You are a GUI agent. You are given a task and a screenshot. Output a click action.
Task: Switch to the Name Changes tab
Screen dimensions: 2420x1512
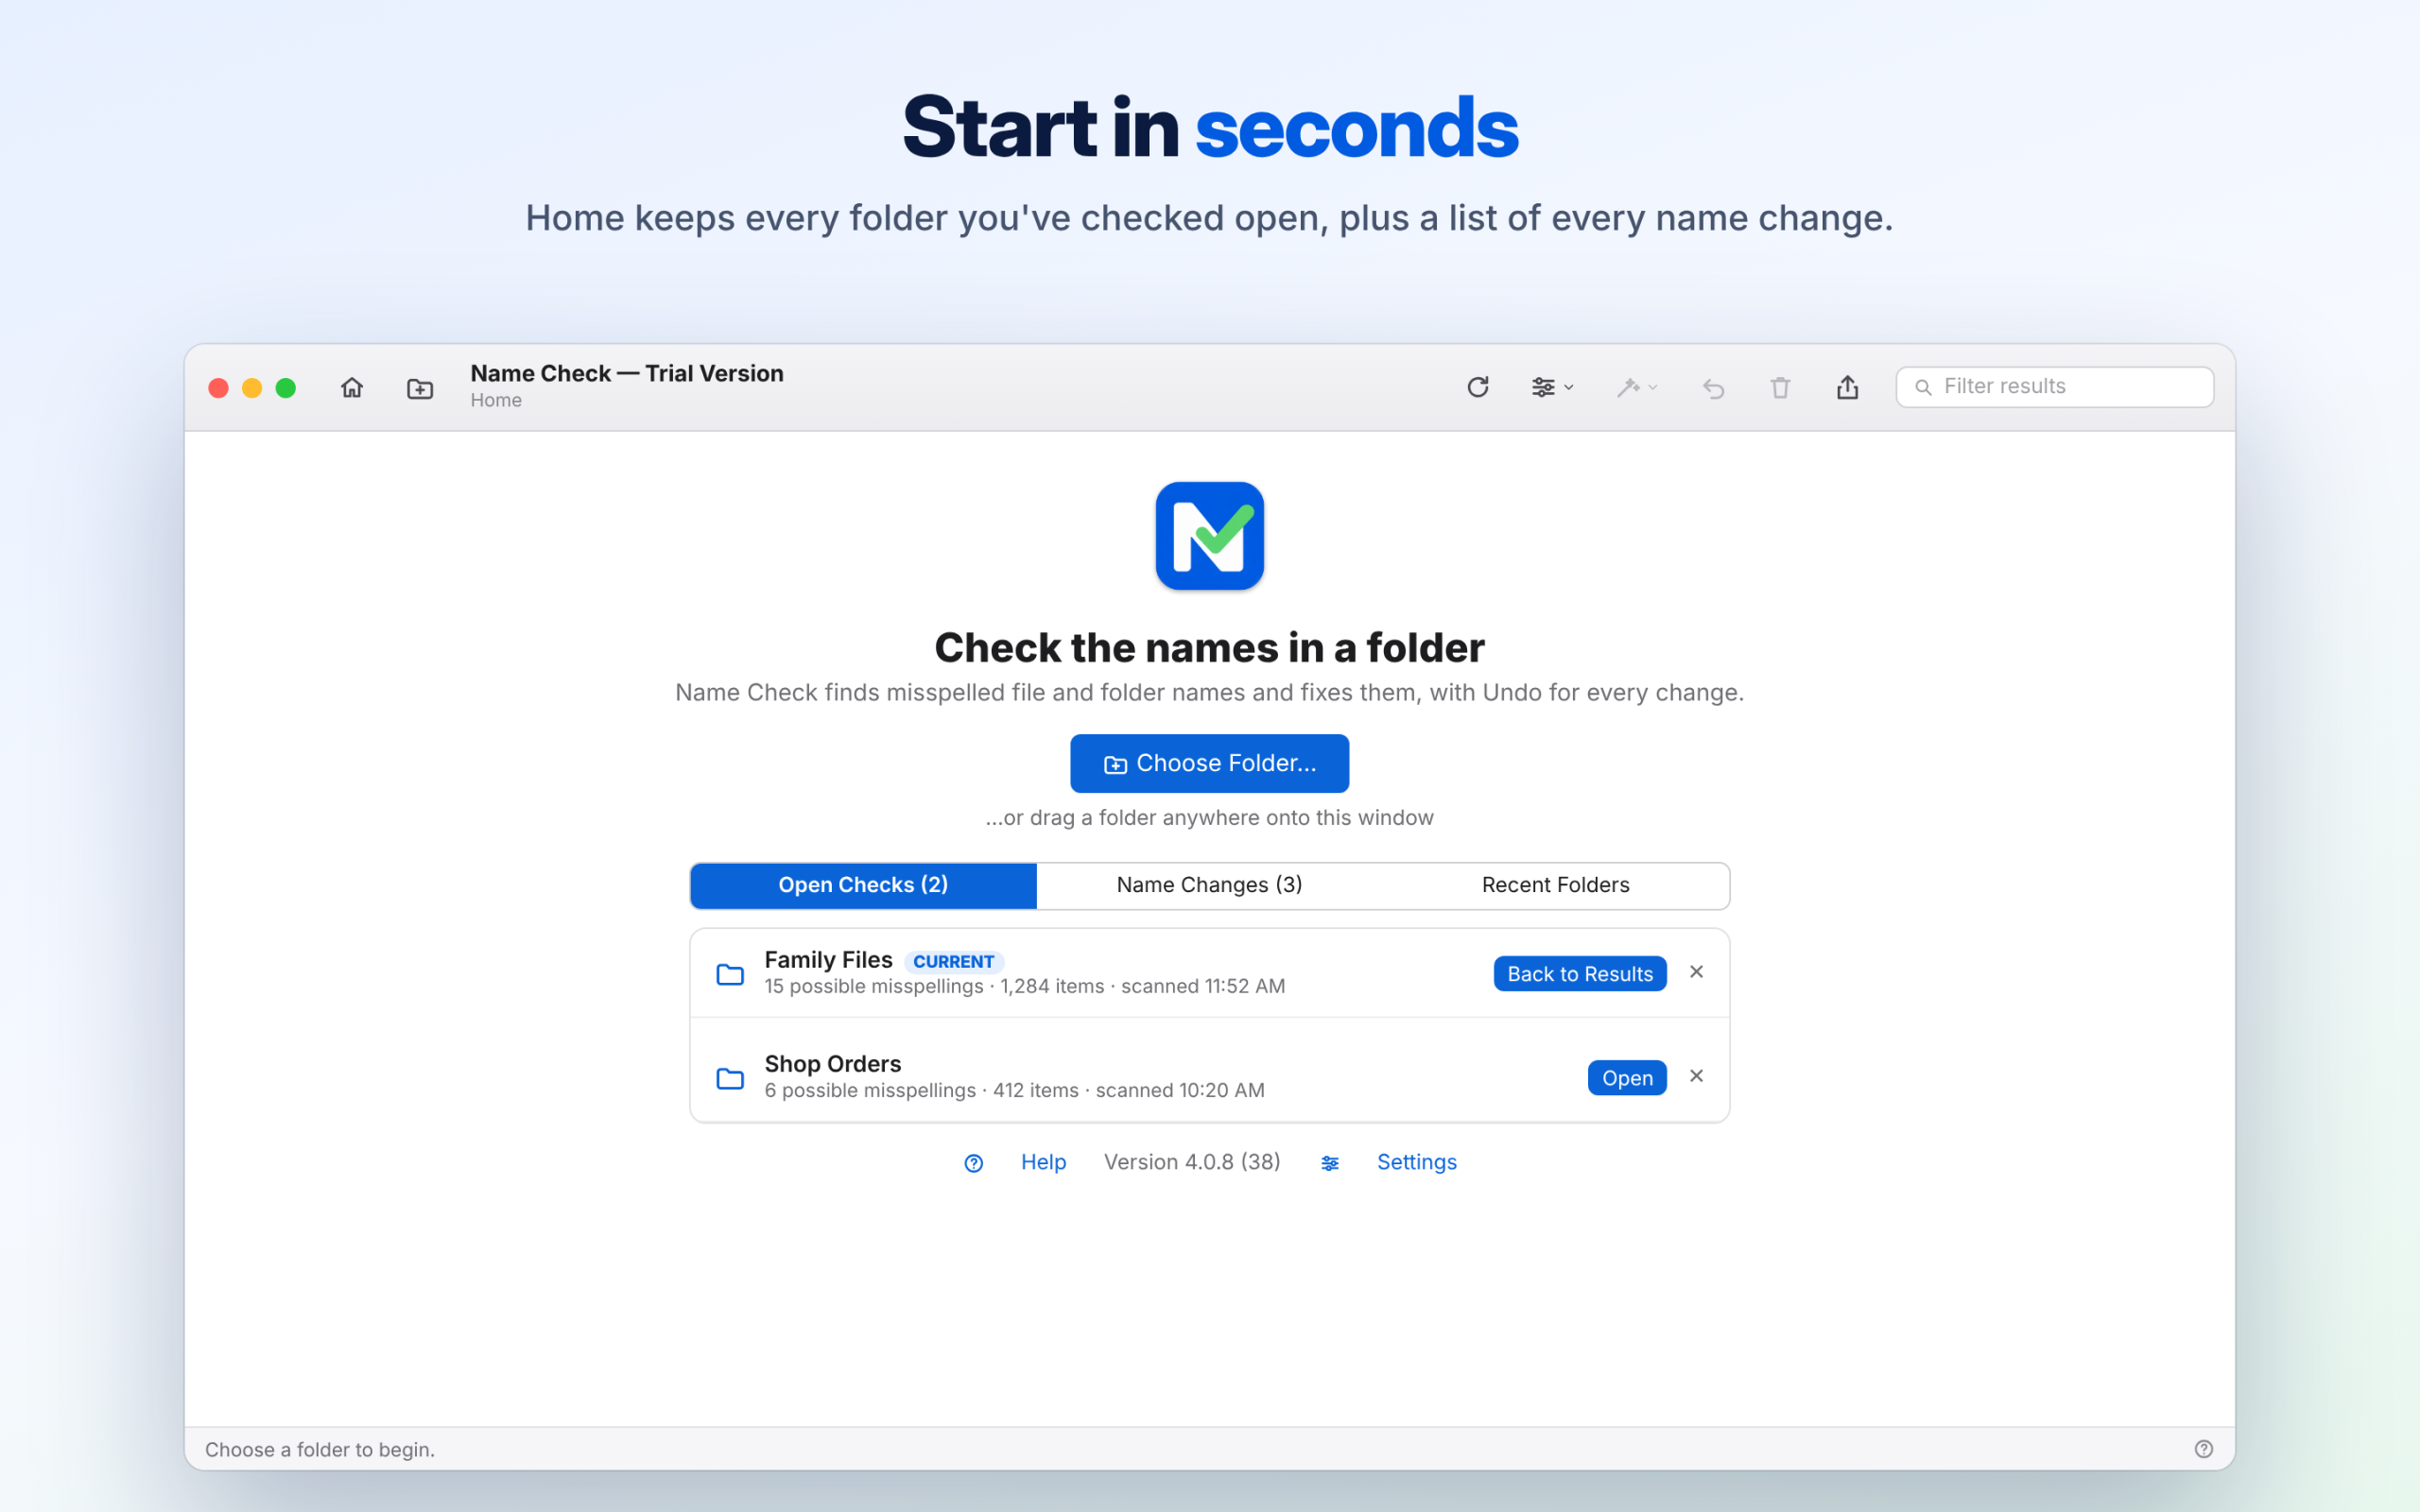tap(1209, 885)
